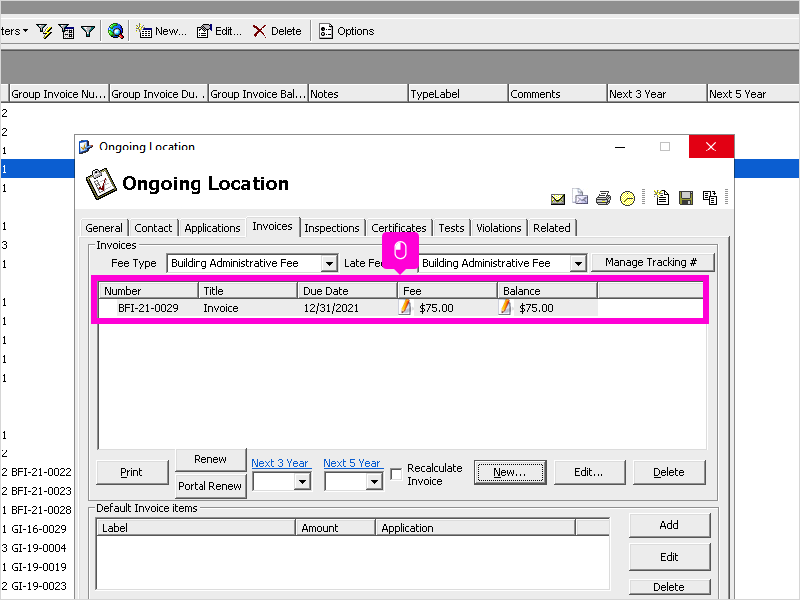The width and height of the screenshot is (800, 600).
Task: Click Add in Default Invoice items
Action: pyautogui.click(x=669, y=526)
